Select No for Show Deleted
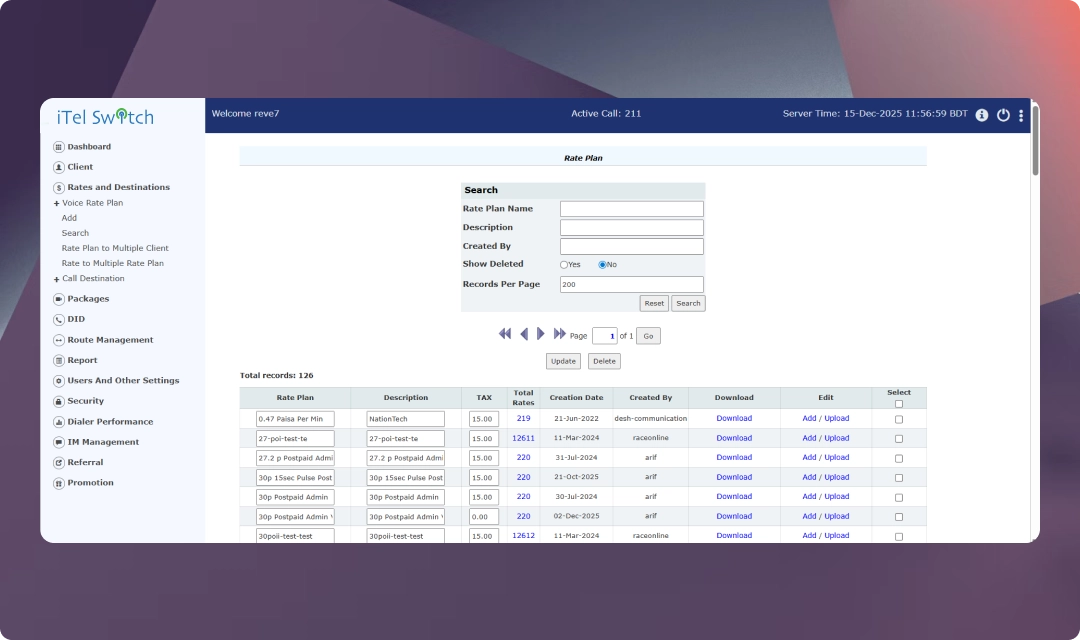The width and height of the screenshot is (1080, 640). (602, 265)
